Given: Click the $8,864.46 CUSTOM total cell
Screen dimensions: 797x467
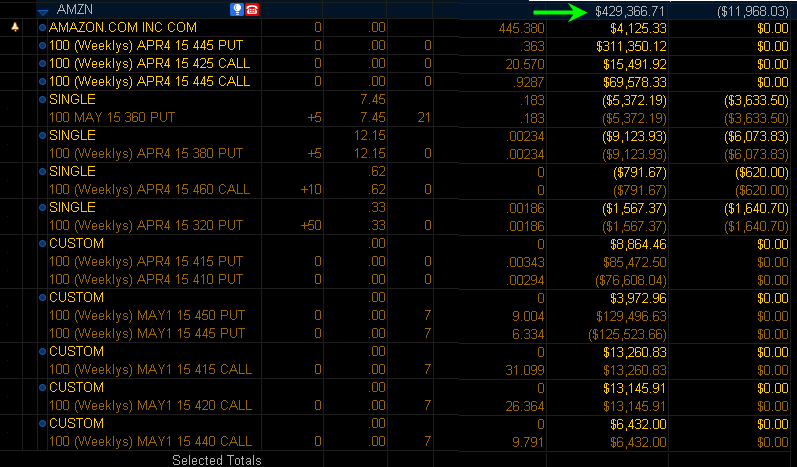Looking at the screenshot, I should tap(638, 244).
